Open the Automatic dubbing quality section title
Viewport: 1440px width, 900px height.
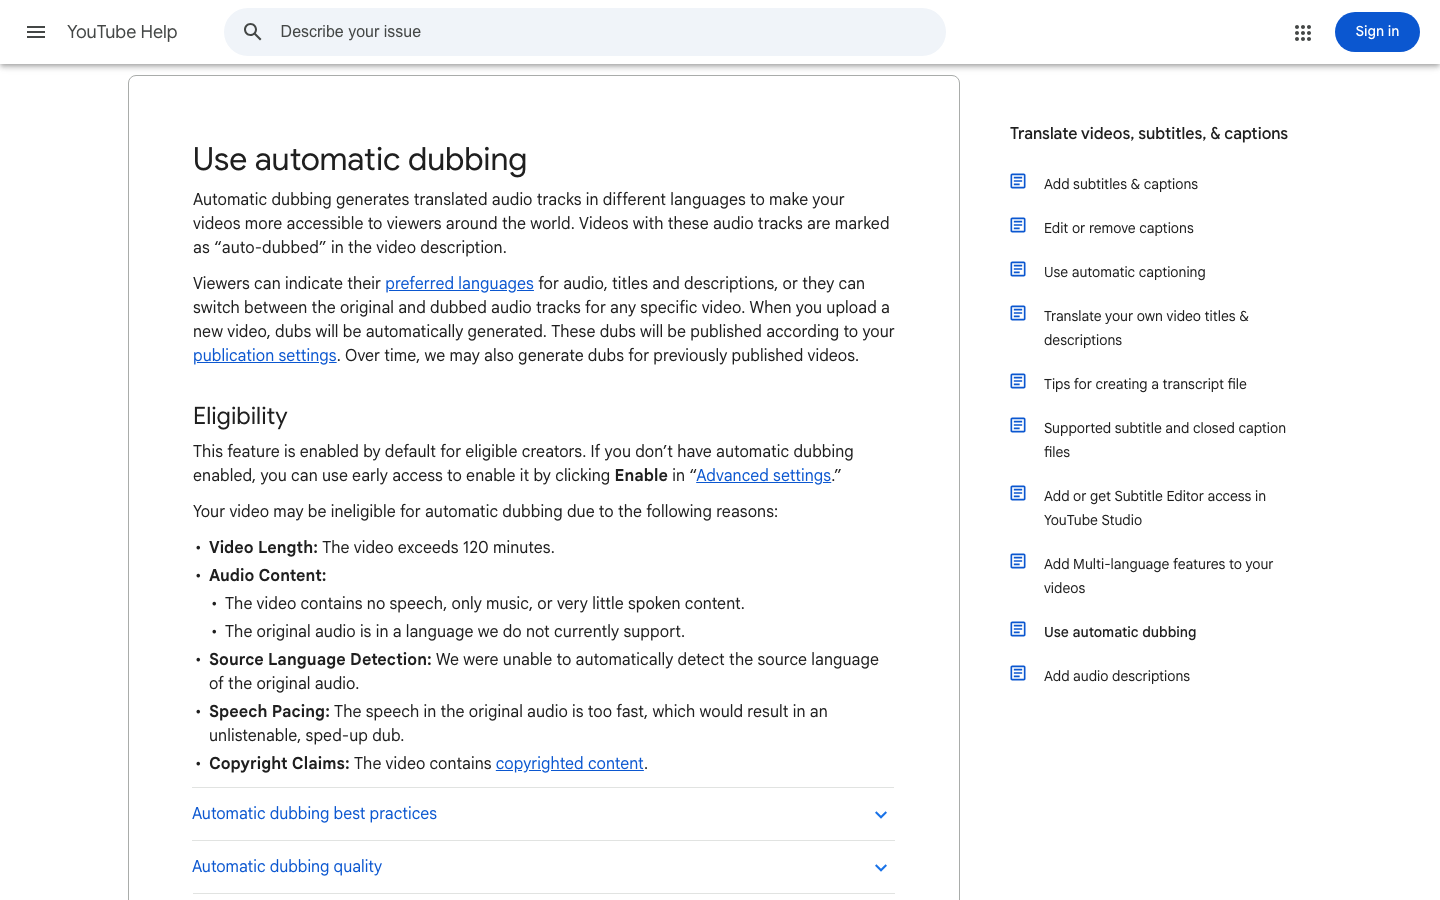pos(287,867)
